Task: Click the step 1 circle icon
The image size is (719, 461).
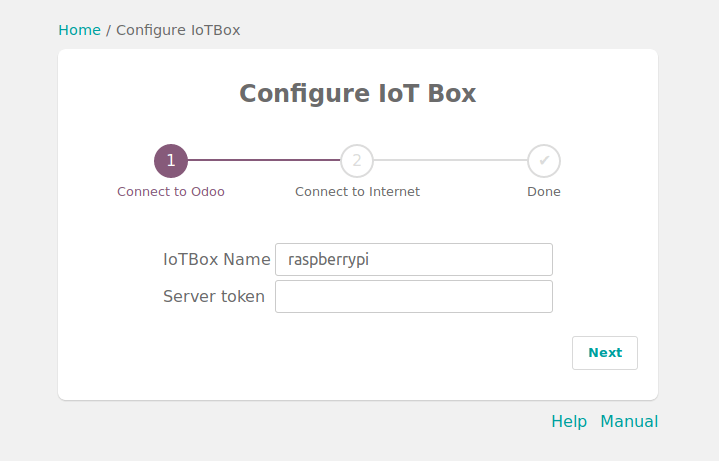Action: pos(171,160)
